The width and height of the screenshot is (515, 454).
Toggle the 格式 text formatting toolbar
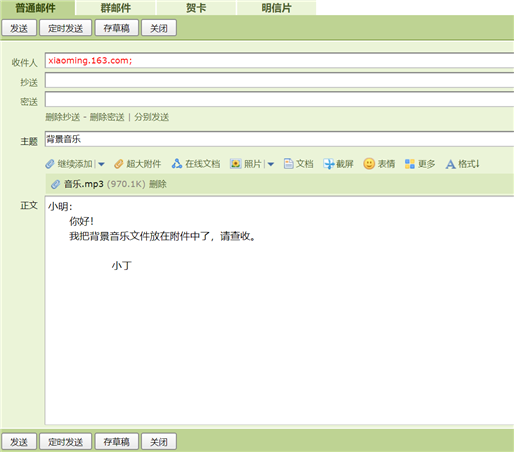point(462,164)
